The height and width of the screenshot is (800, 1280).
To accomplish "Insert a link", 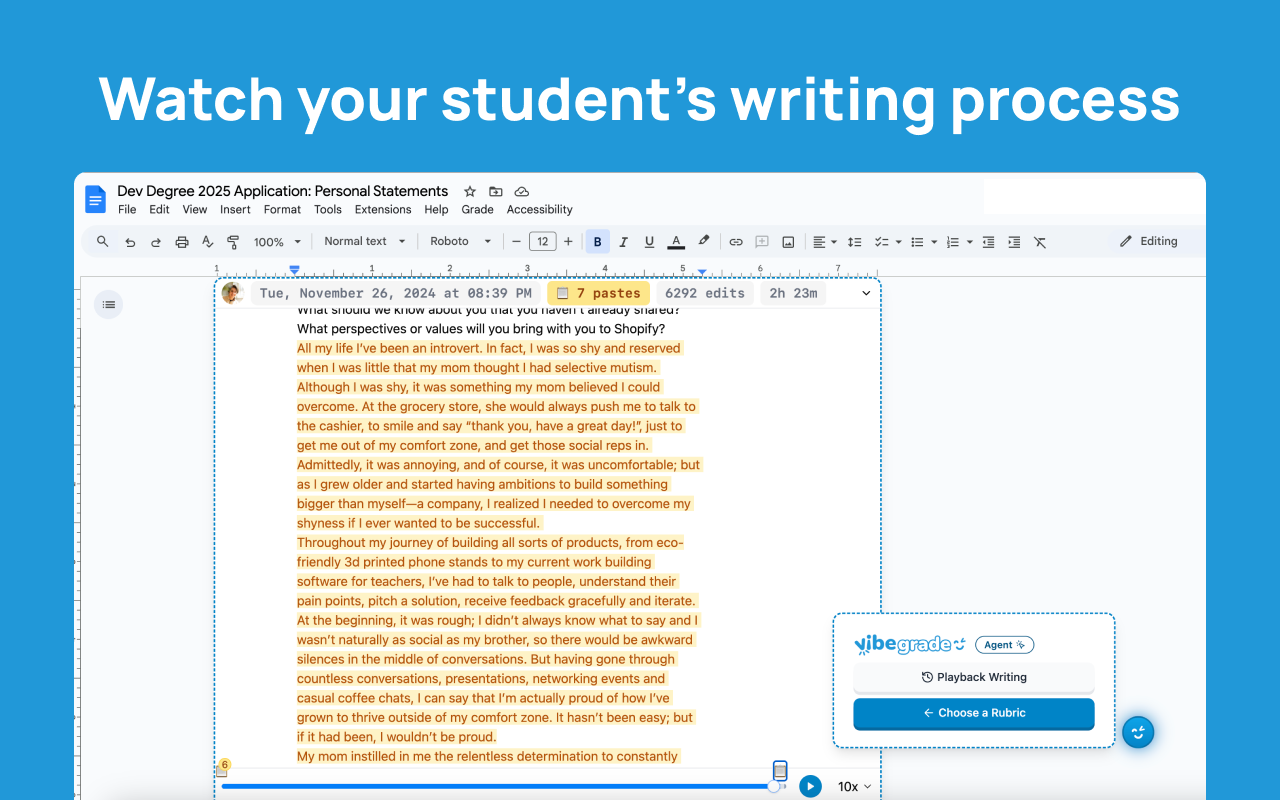I will tap(736, 242).
